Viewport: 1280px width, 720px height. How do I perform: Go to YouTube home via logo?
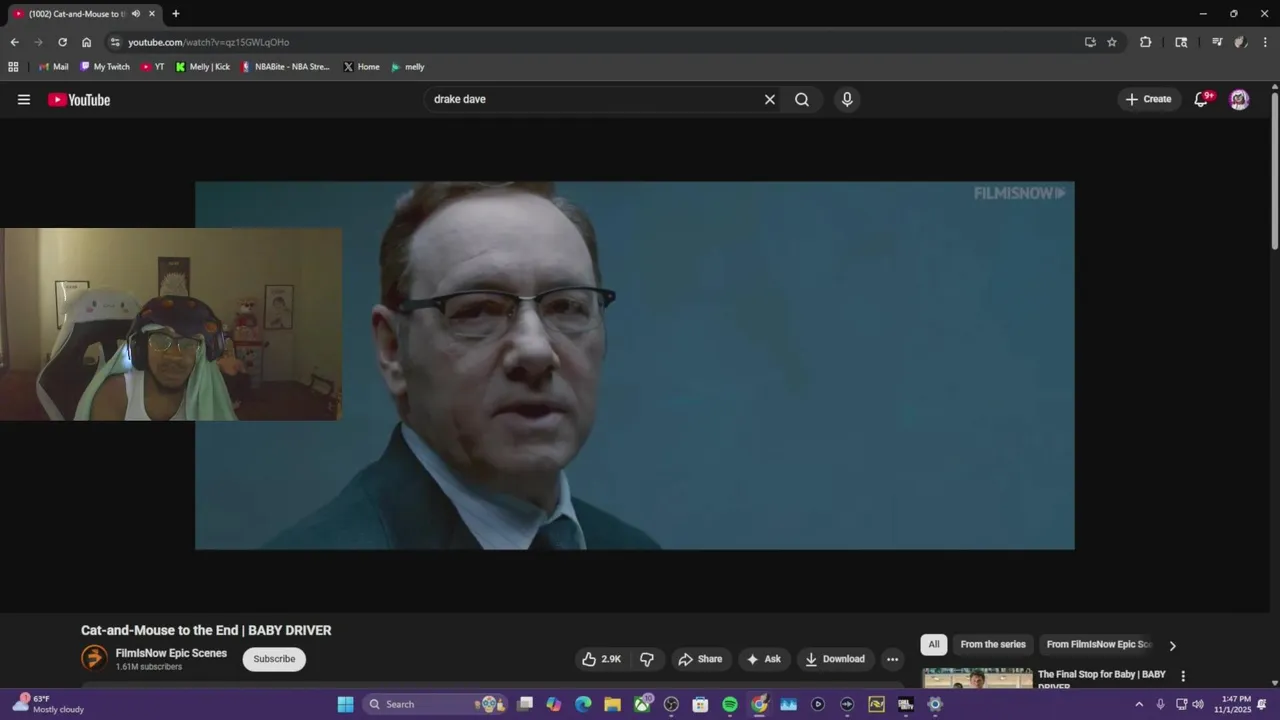pyautogui.click(x=79, y=99)
